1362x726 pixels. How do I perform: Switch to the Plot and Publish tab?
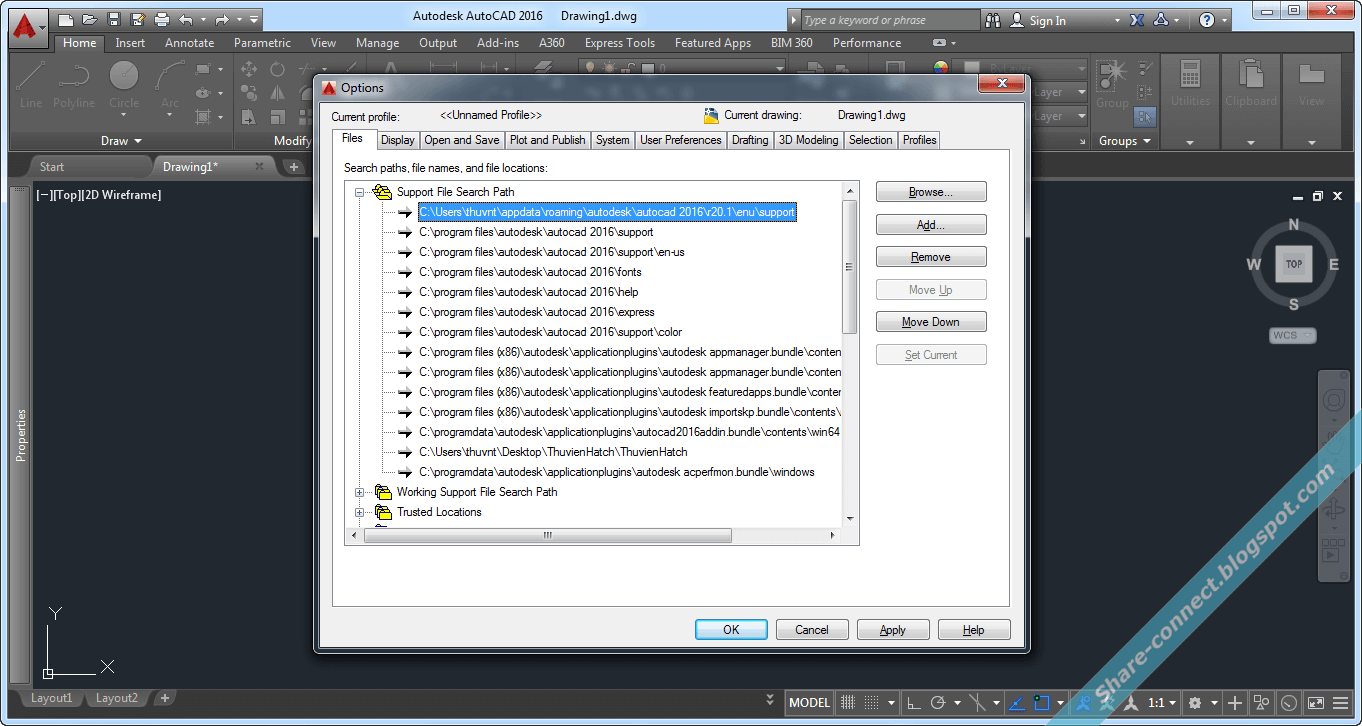point(548,140)
